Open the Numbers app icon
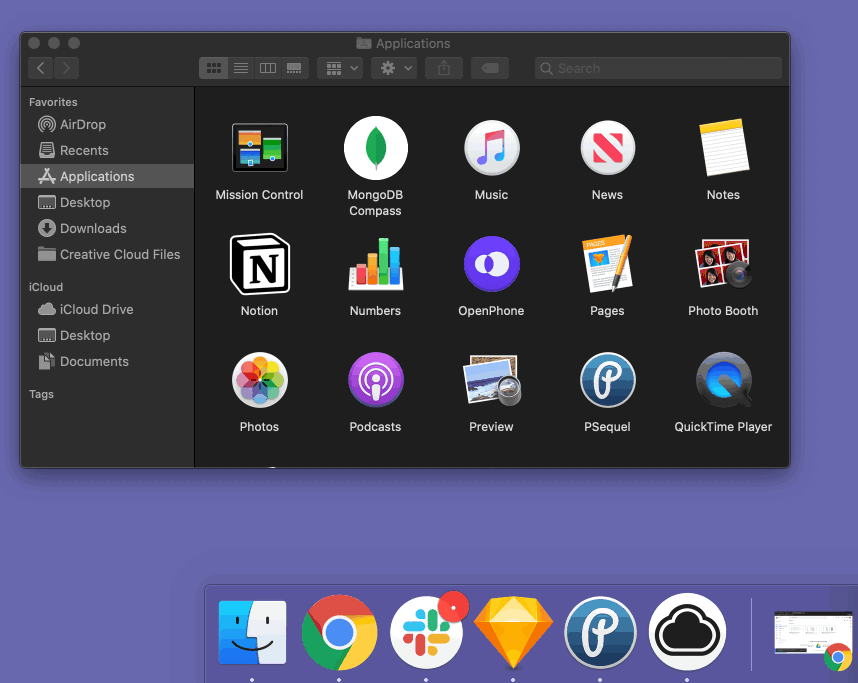The width and height of the screenshot is (858, 683). (375, 264)
